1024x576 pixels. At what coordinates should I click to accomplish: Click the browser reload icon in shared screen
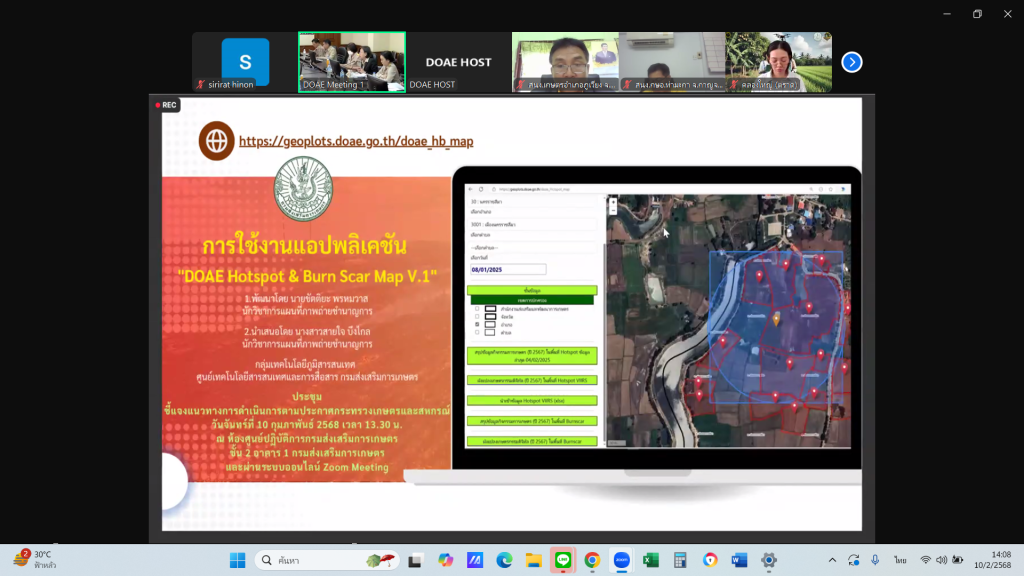(x=481, y=189)
